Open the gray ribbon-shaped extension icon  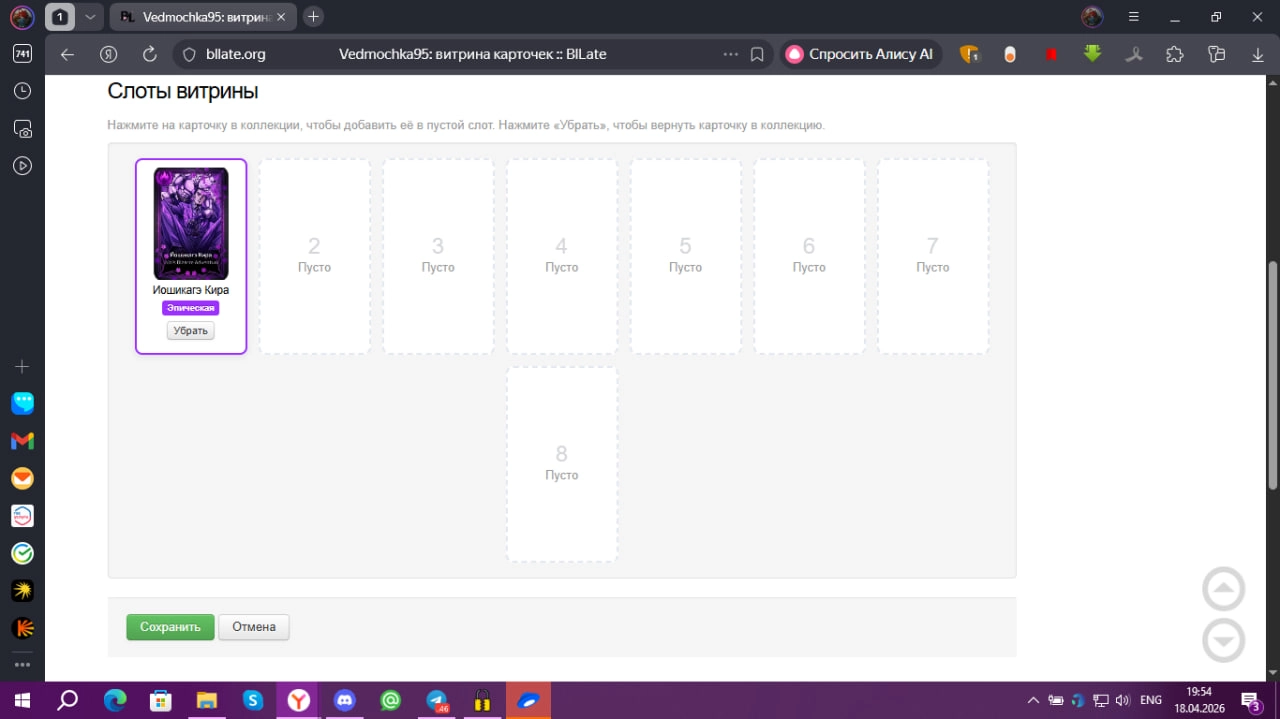pyautogui.click(x=1133, y=55)
